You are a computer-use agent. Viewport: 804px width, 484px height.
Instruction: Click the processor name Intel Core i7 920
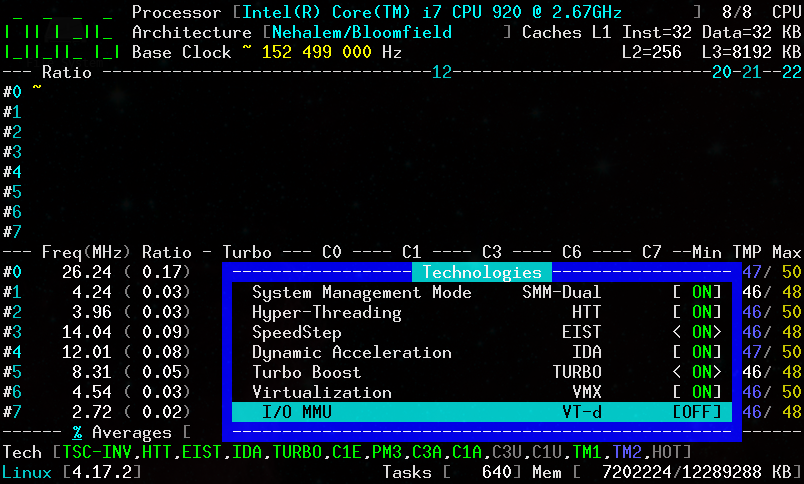tap(432, 12)
